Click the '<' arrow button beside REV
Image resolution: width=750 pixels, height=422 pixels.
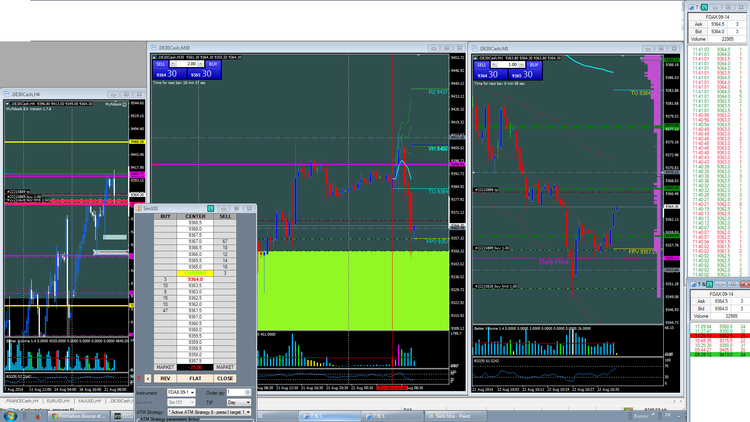click(x=148, y=379)
